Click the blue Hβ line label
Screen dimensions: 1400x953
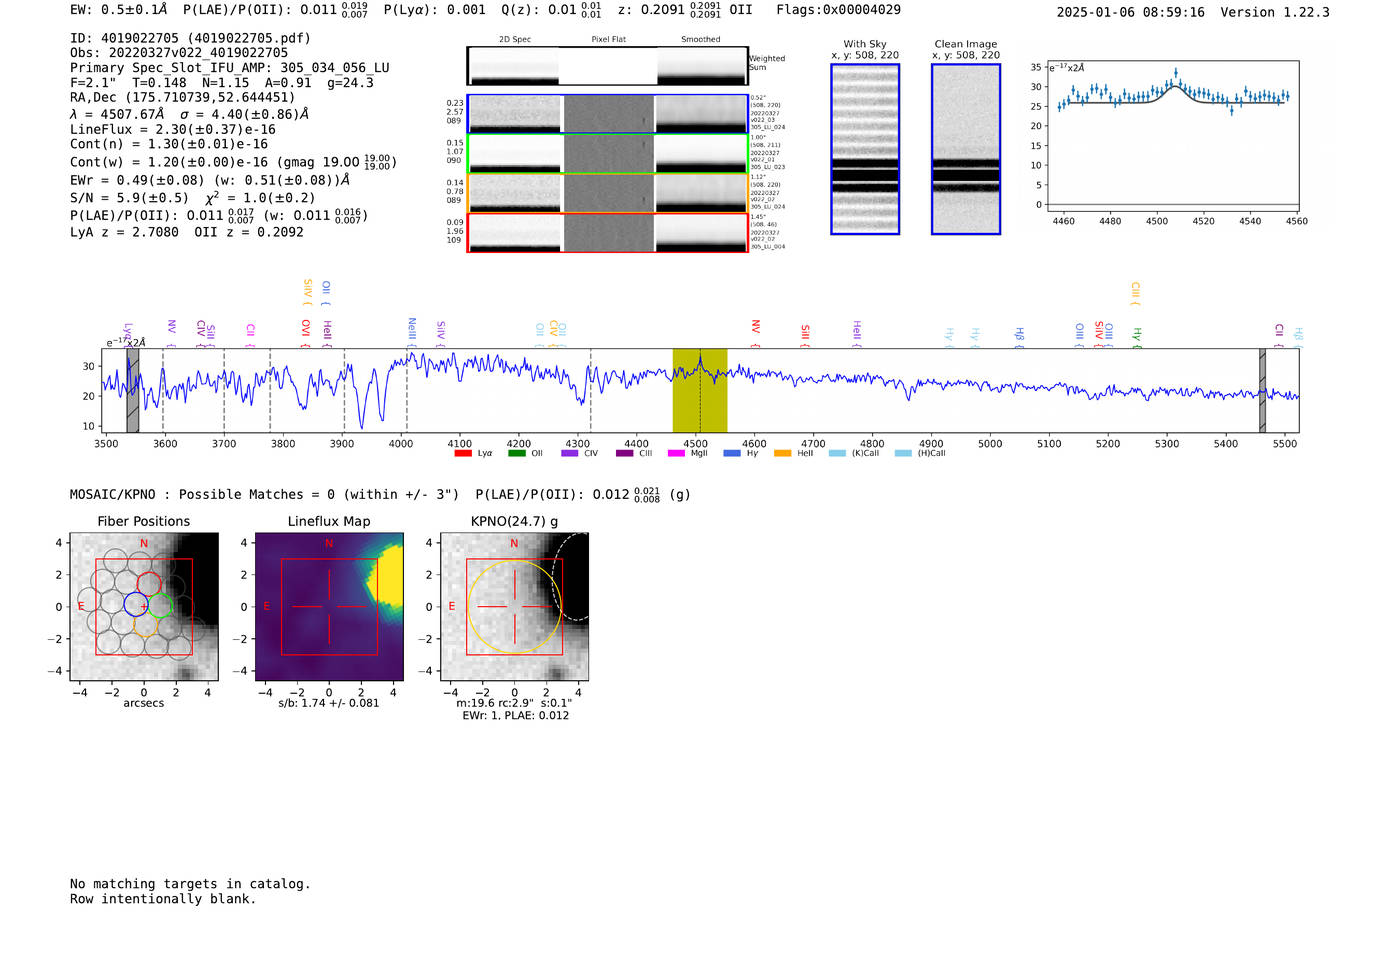pos(1020,335)
